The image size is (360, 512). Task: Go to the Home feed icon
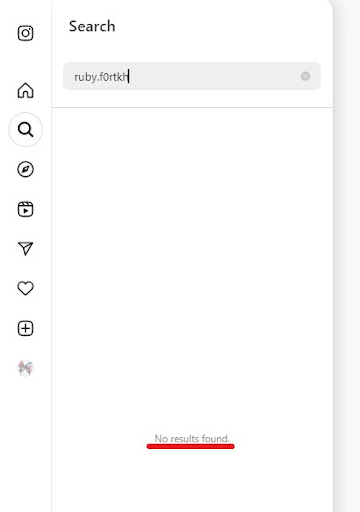tap(25, 90)
